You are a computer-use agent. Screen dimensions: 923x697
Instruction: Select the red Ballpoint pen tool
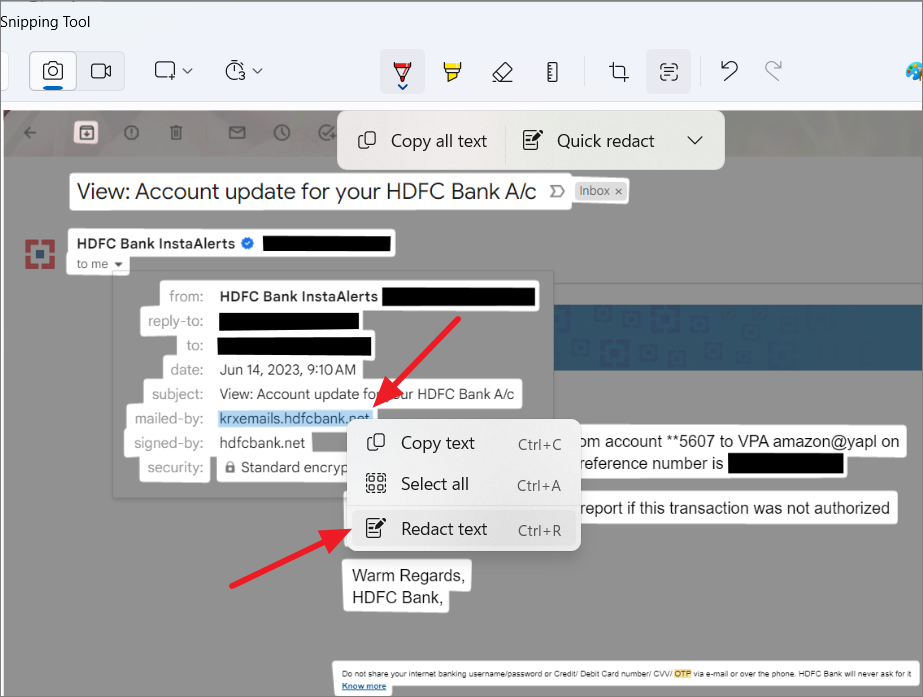(x=403, y=72)
